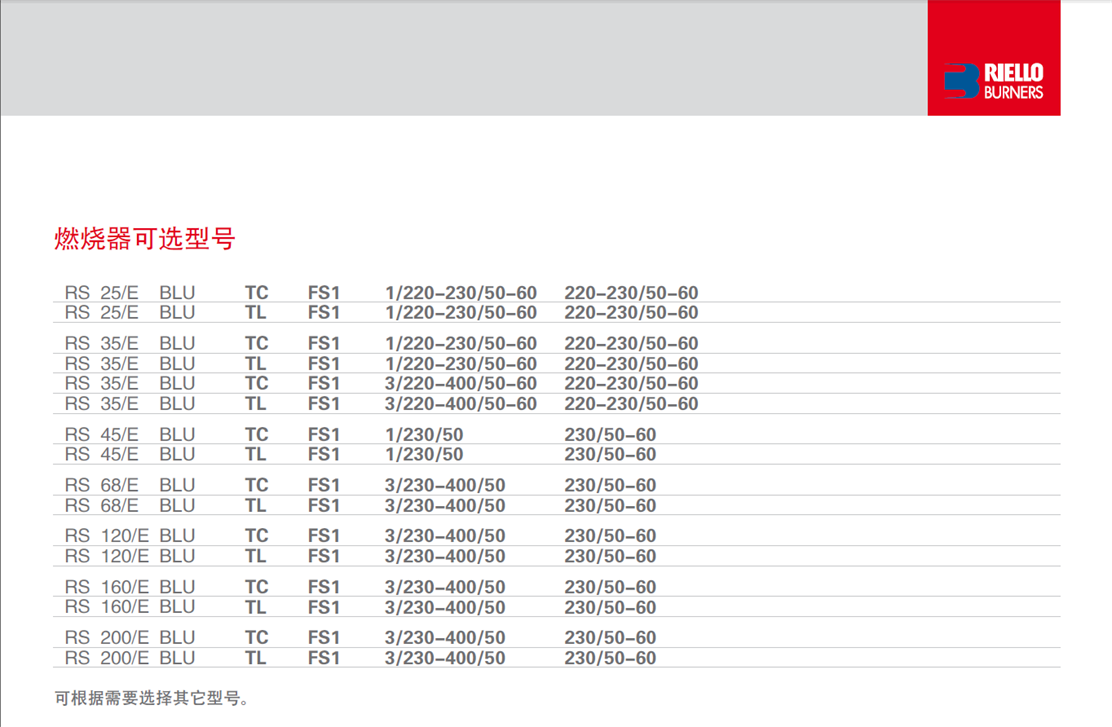
Task: Click 220–230/50–60 in the RS 25/E TL row
Action: click(x=631, y=313)
